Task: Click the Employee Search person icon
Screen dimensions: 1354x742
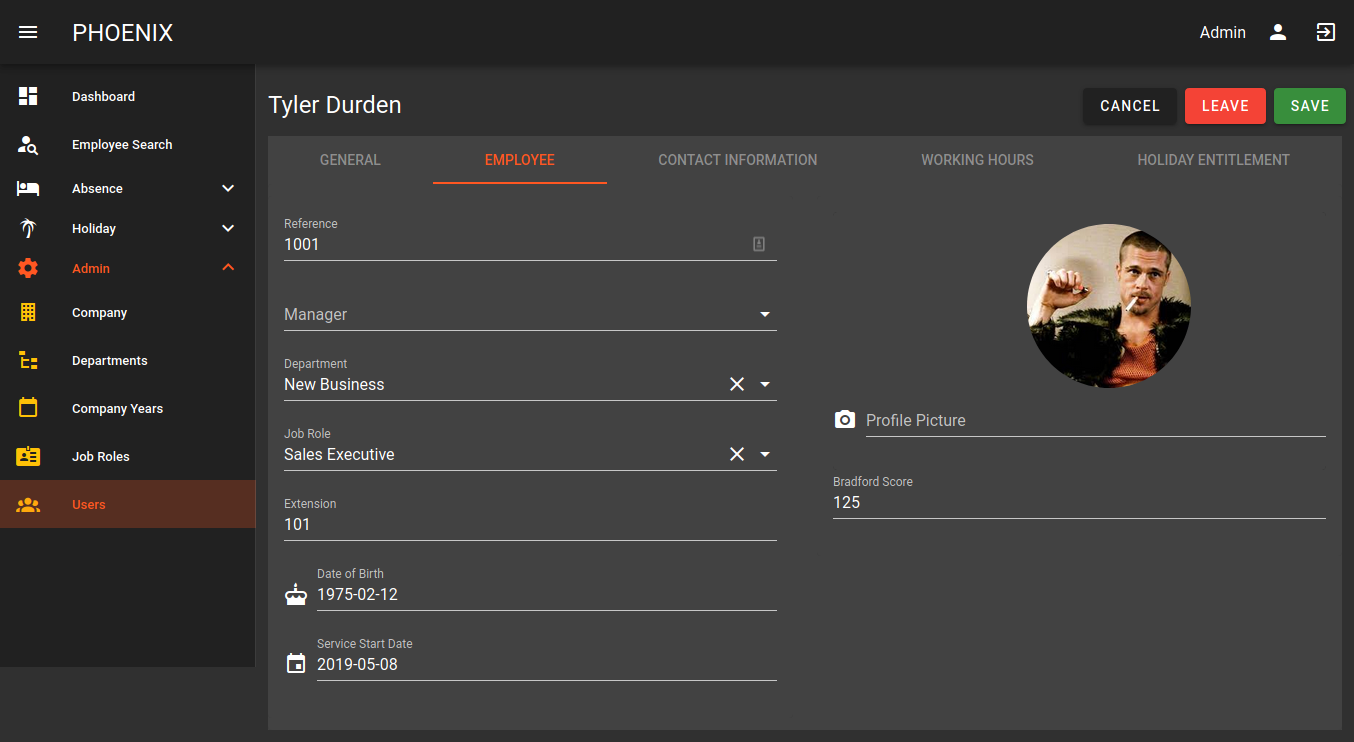Action: tap(28, 145)
